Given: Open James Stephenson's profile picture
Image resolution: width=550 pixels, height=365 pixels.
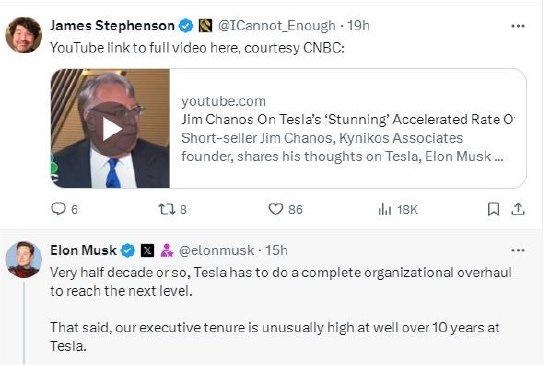Looking at the screenshot, I should (x=24, y=35).
